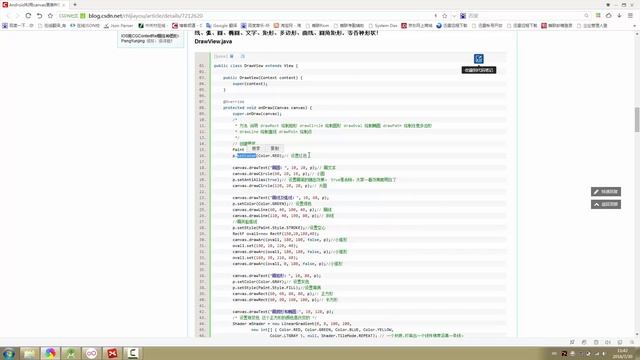Click the star icon right of the address bar

click(444, 16)
